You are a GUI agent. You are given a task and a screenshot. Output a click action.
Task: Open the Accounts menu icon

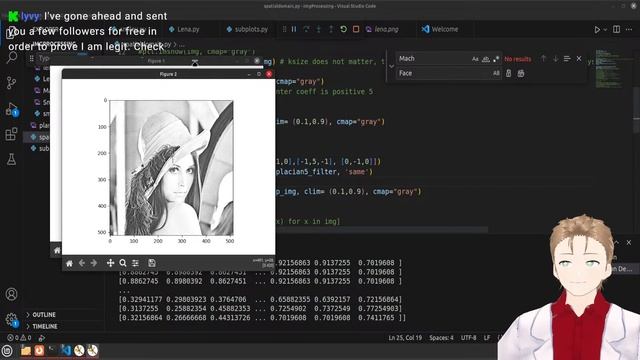[11, 294]
